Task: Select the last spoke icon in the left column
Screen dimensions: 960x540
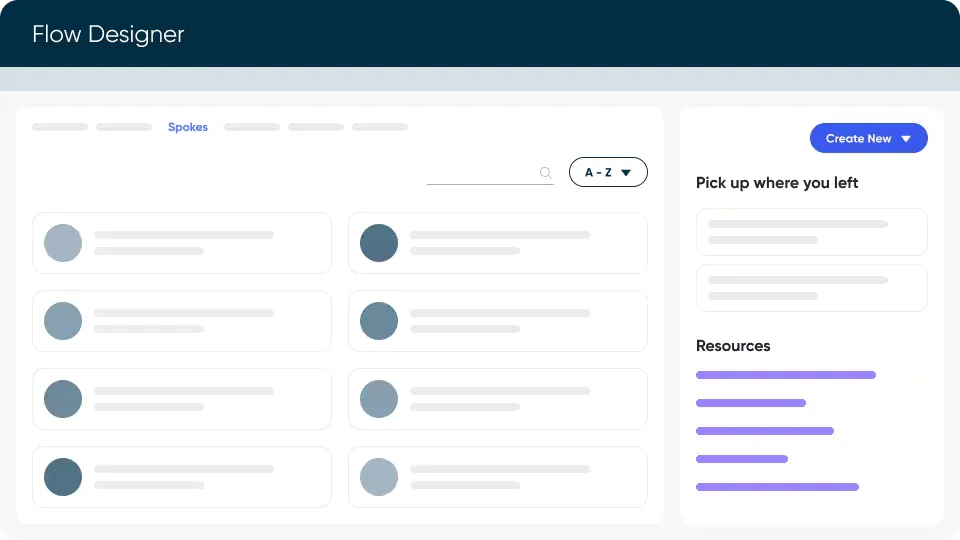Action: tap(63, 477)
